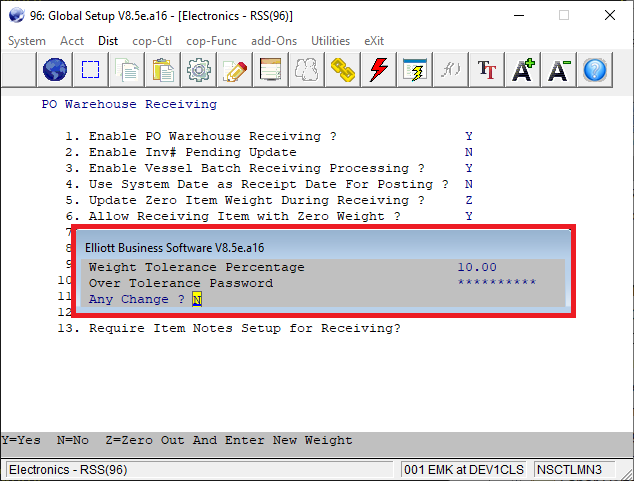Click the Y value for Enable PO Warehouse Receiving

[x=469, y=136]
